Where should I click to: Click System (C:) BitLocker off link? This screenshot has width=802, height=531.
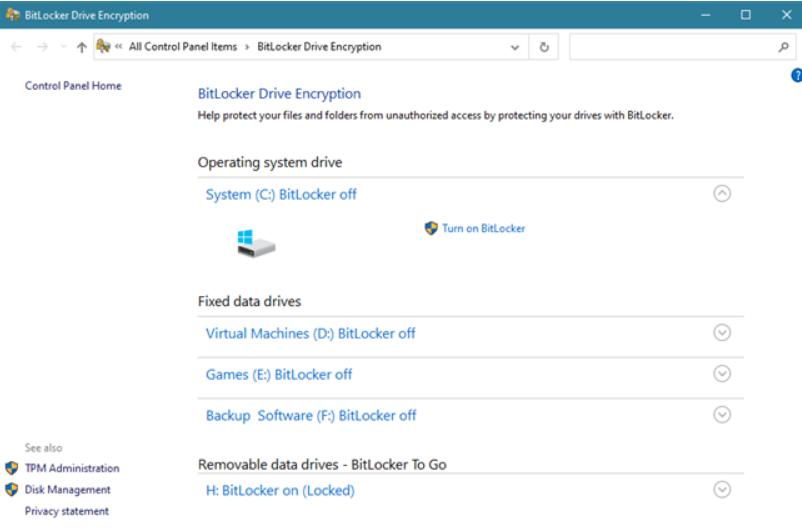coord(281,194)
